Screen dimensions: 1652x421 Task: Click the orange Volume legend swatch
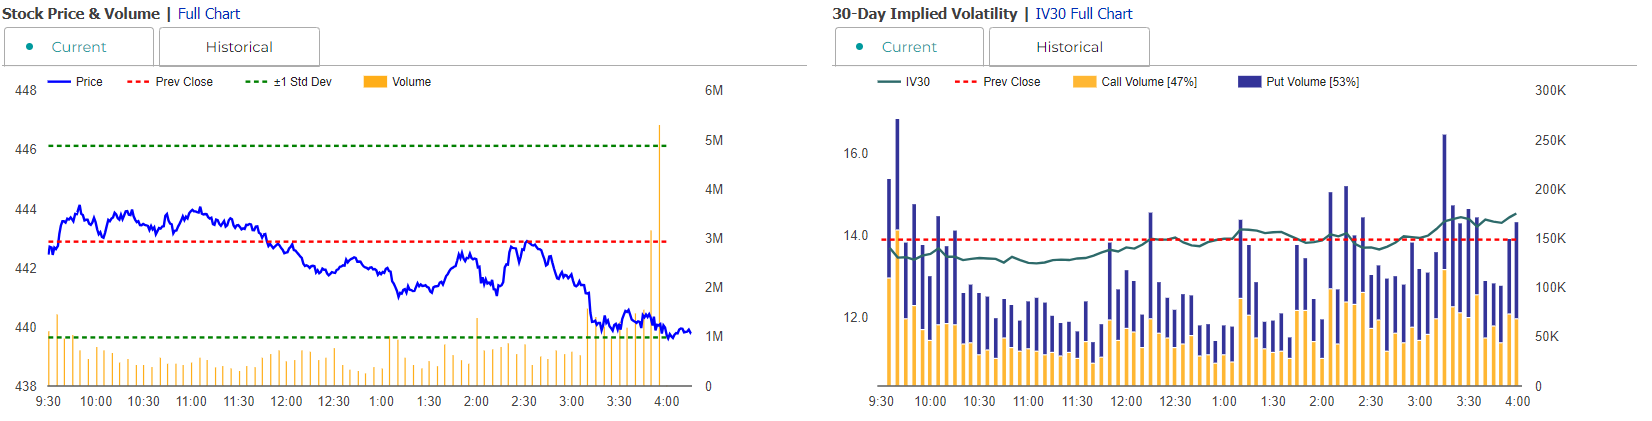coord(375,82)
